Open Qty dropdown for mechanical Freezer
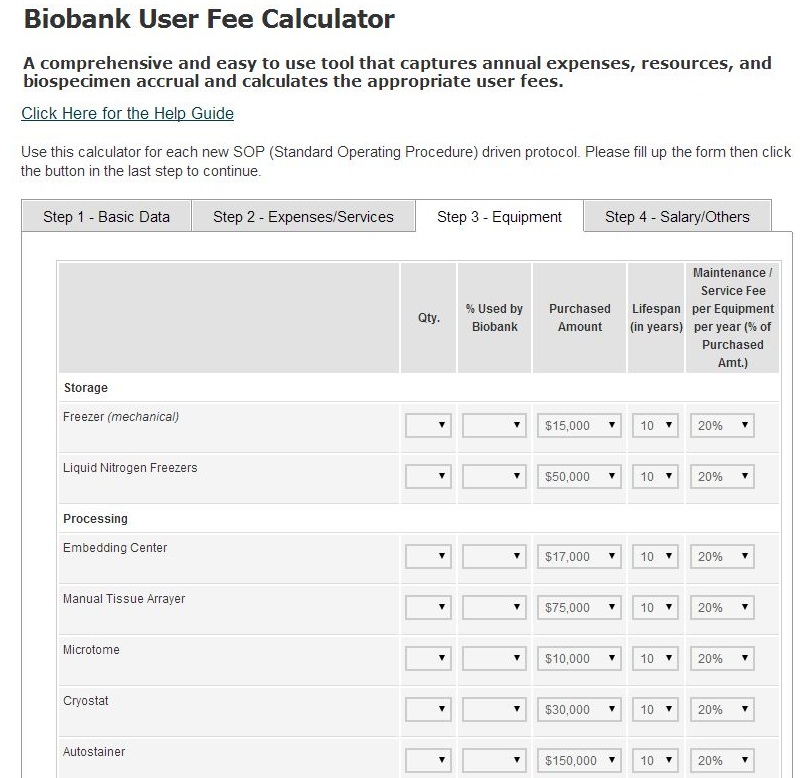This screenshot has width=812, height=778. pos(428,426)
